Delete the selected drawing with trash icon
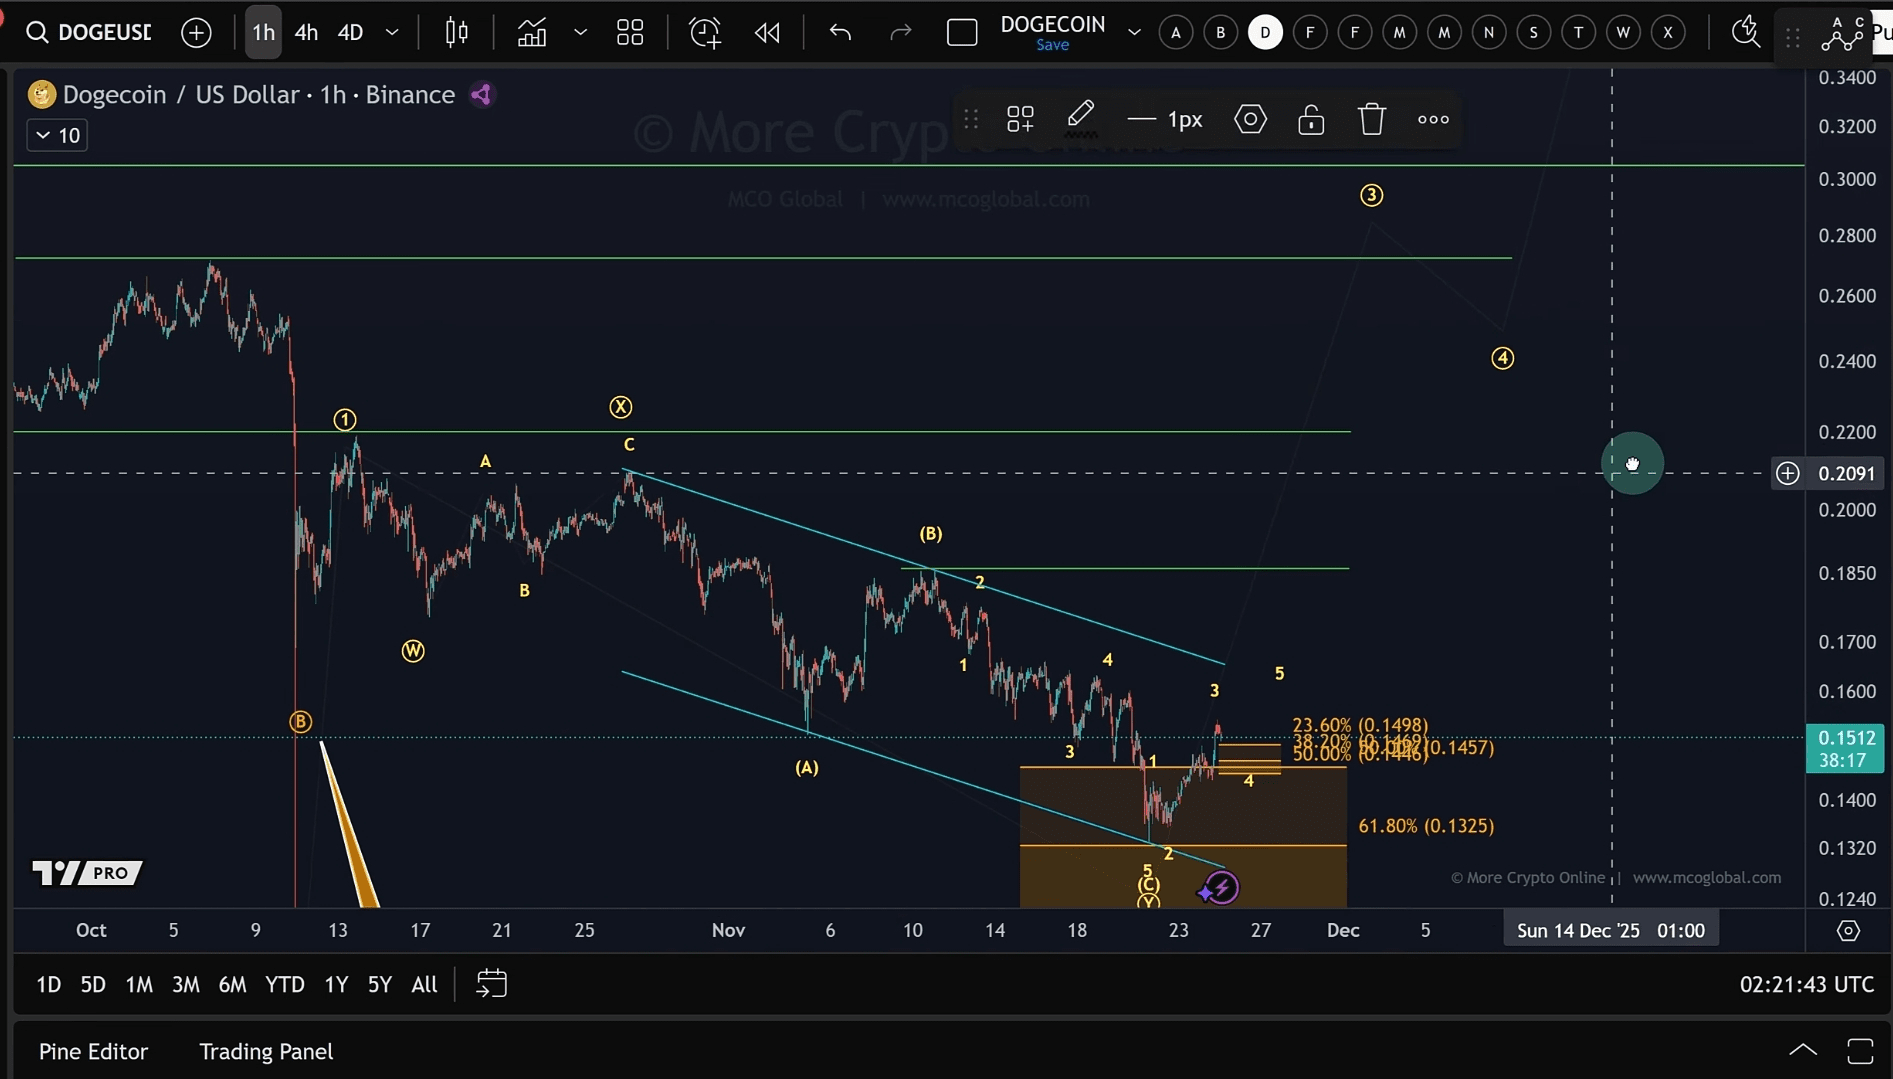This screenshot has height=1079, width=1893. (x=1372, y=120)
